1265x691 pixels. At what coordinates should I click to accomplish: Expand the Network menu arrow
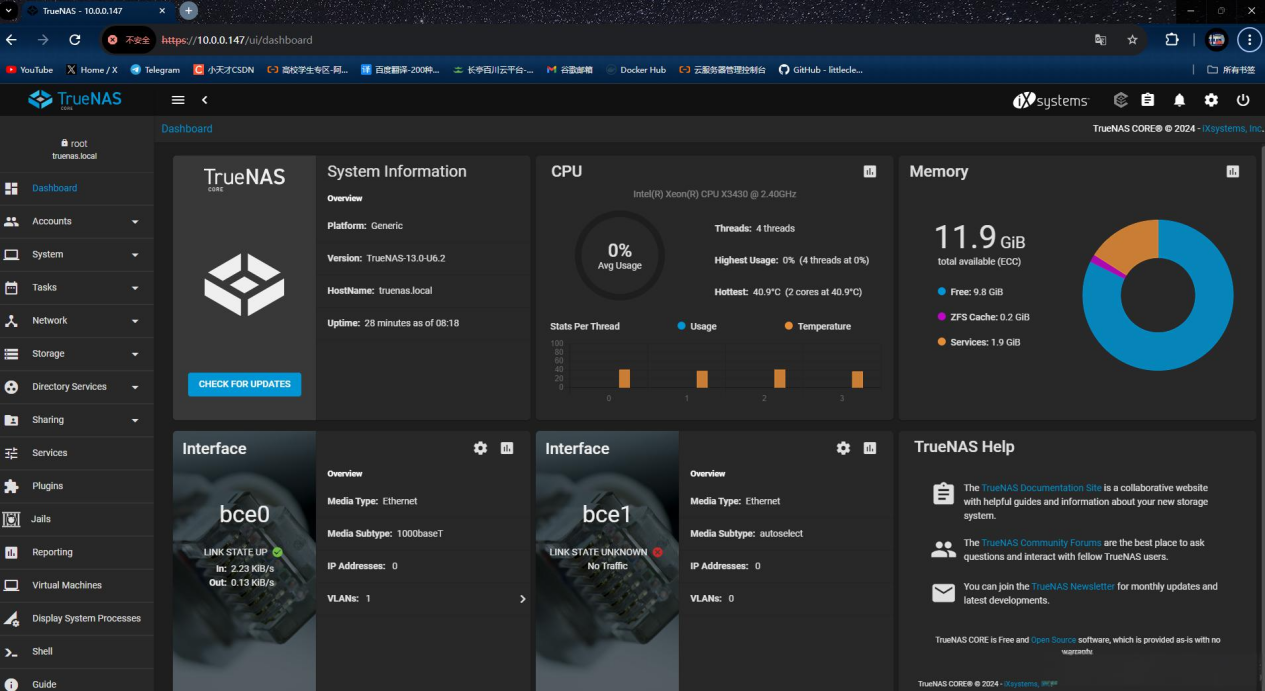(x=135, y=321)
